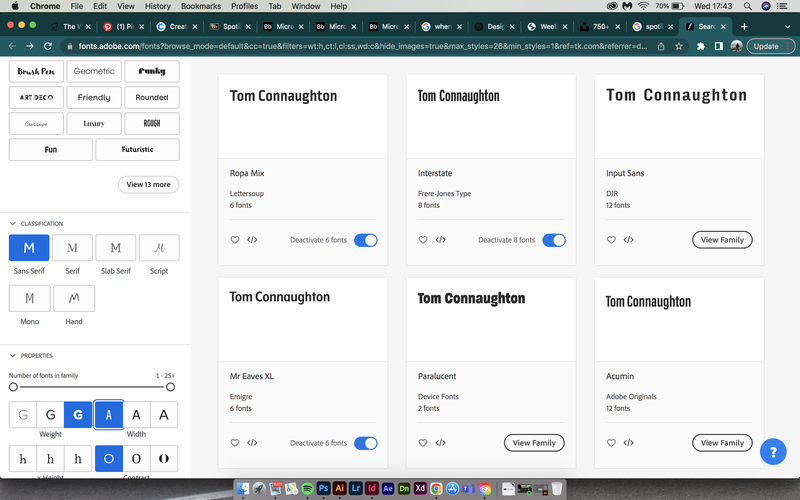Select the Mono classification filter
The width and height of the screenshot is (800, 500).
[30, 298]
